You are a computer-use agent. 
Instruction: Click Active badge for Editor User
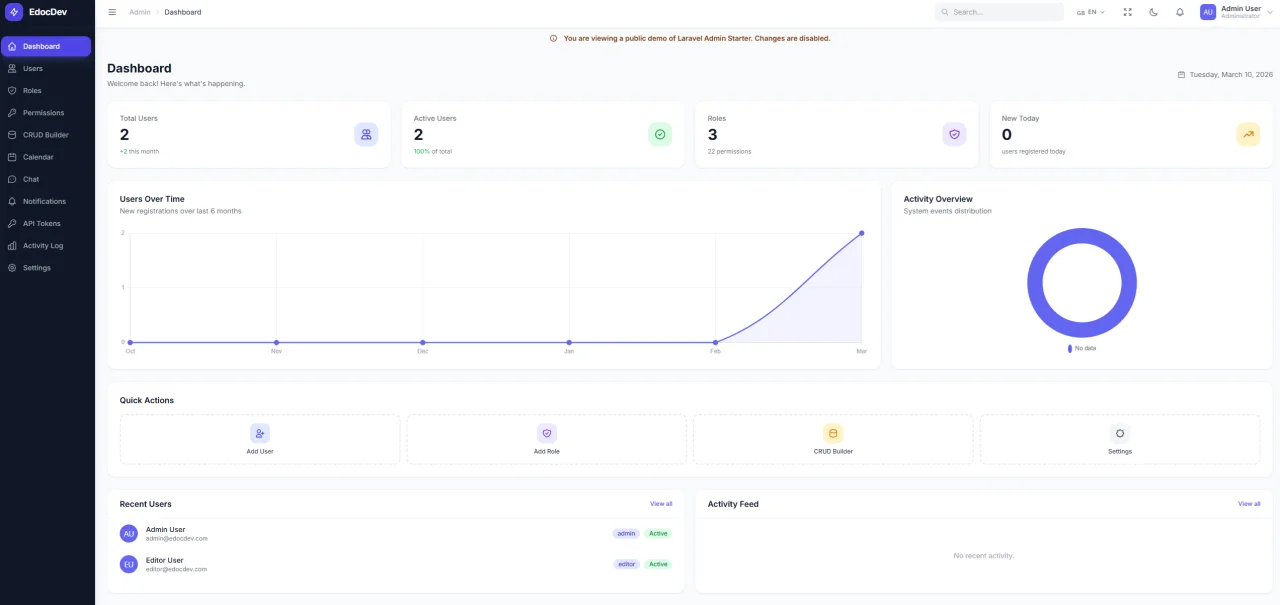tap(658, 564)
